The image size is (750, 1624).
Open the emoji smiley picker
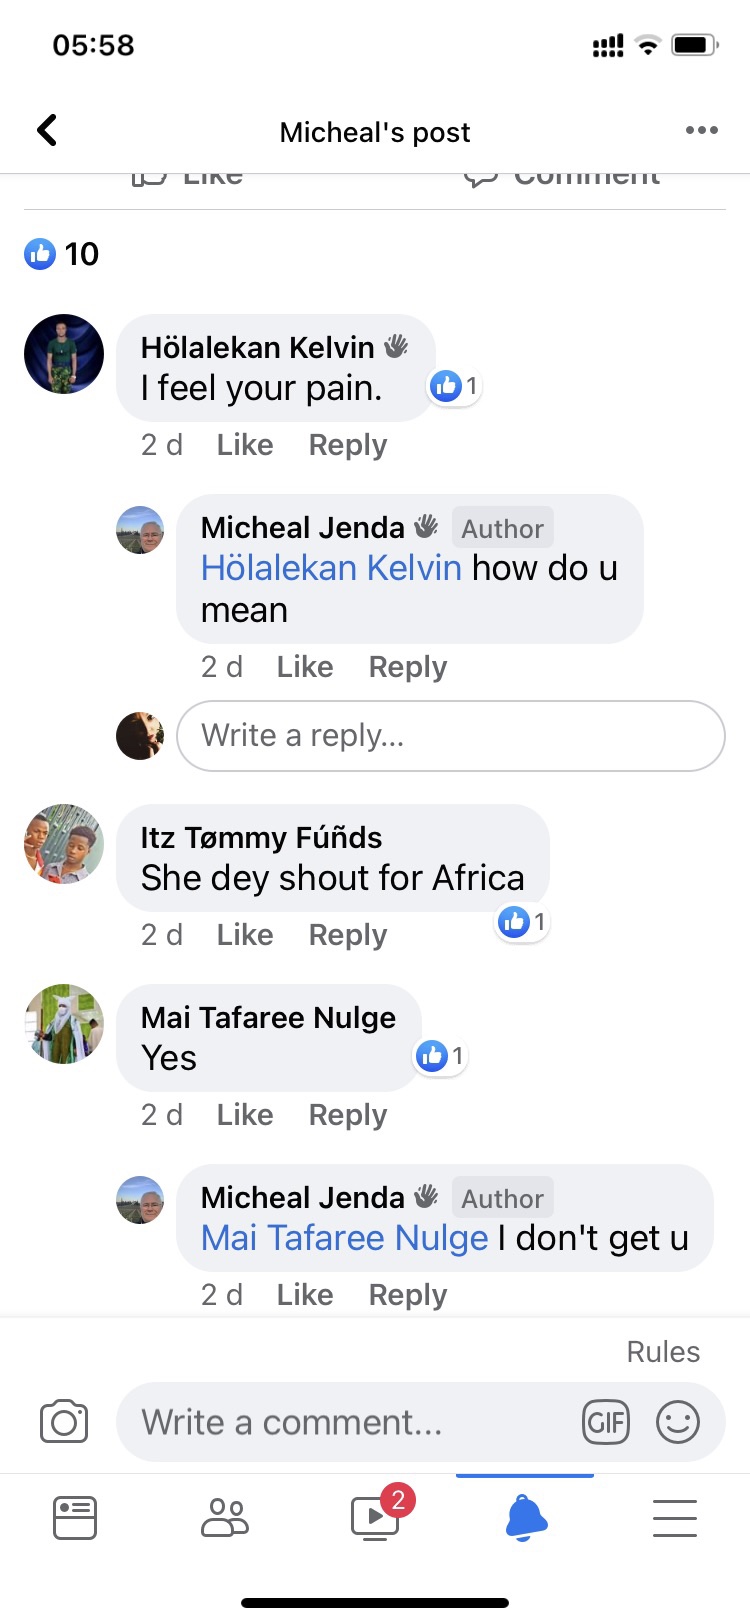677,1421
